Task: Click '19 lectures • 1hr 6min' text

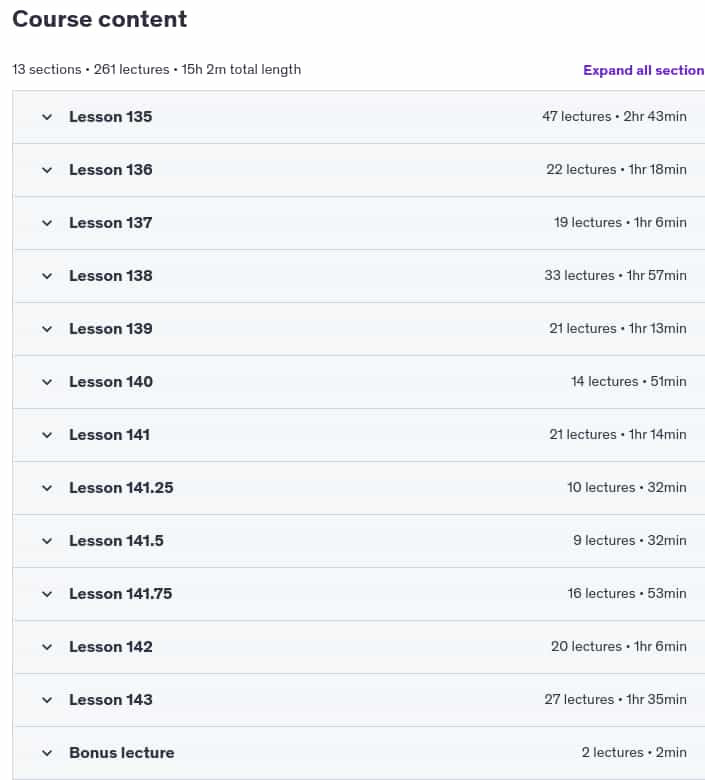Action: pos(620,222)
